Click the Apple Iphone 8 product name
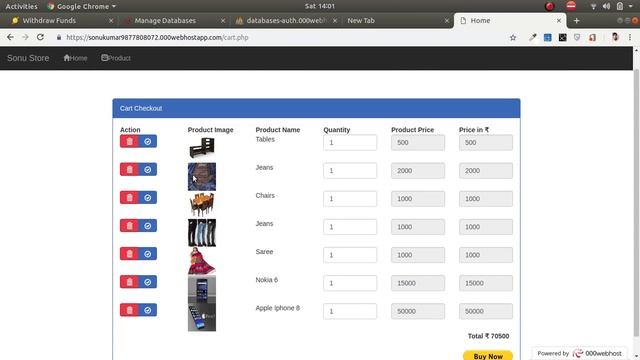This screenshot has height=360, width=640. 278,308
